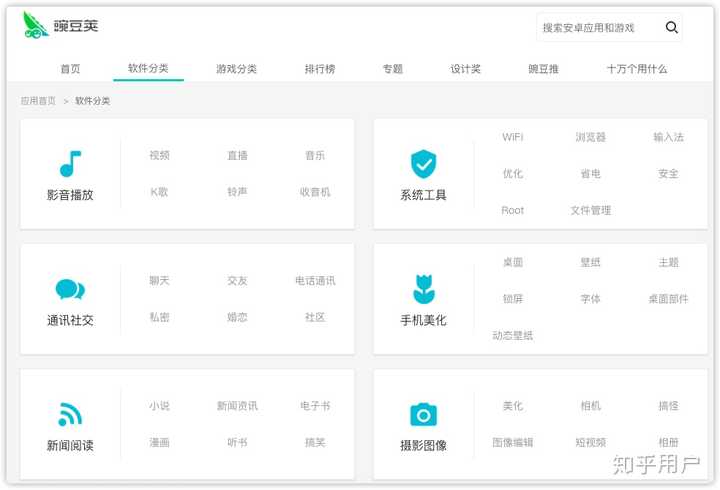
Task: Open the 设计奖 tab
Action: point(465,69)
